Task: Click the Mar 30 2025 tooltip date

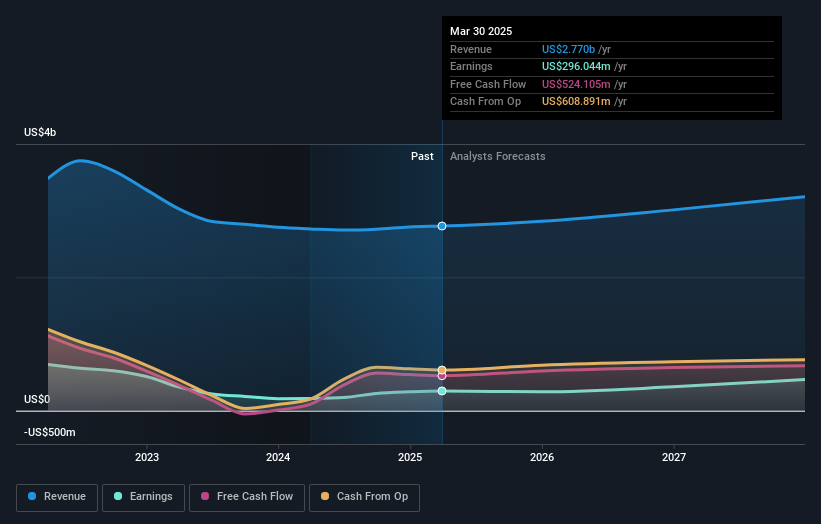Action: coord(481,31)
